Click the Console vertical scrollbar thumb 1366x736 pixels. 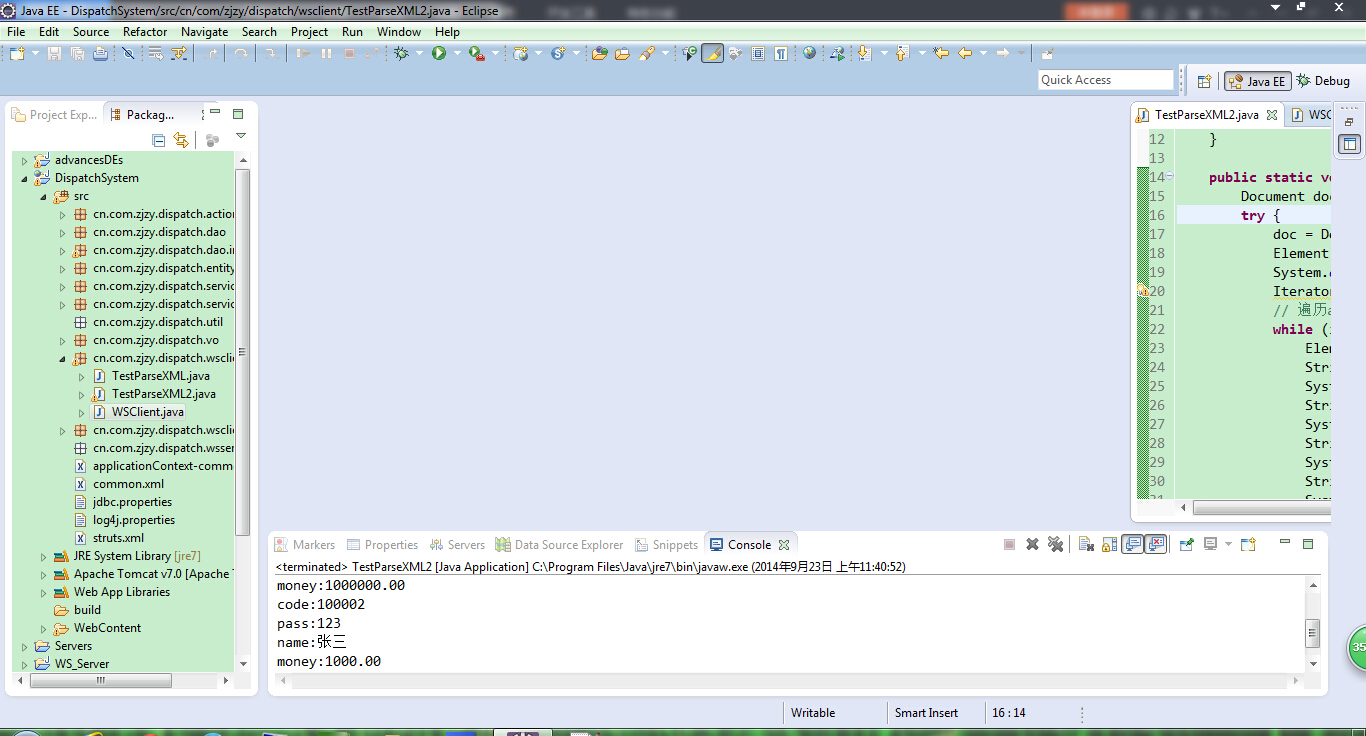coord(1313,632)
